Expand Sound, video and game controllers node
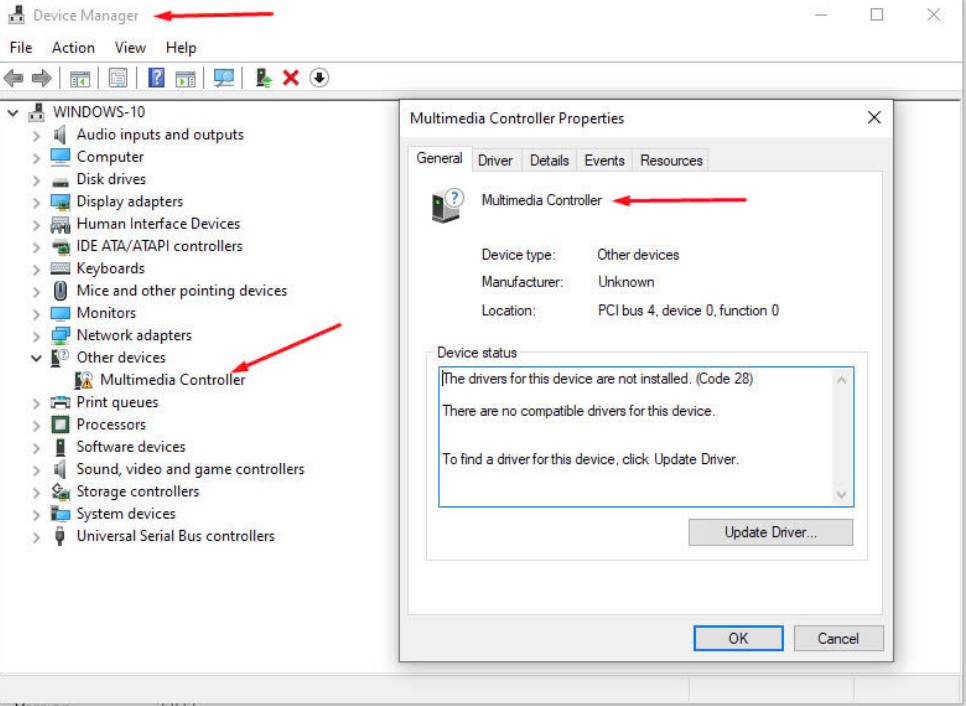Screen dimensions: 966x706 point(36,470)
